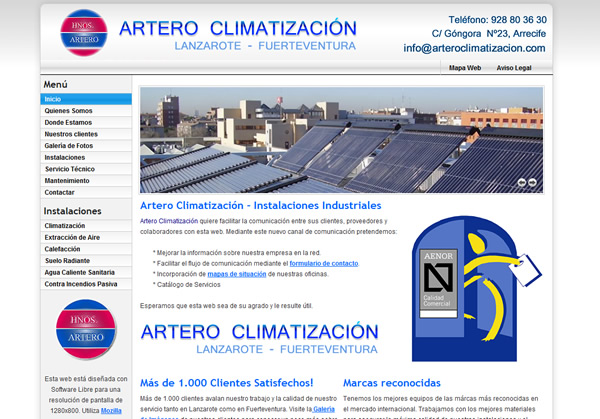The height and width of the screenshot is (419, 600).
Task: Select Nuestros clientes menu entry
Action: (x=86, y=134)
